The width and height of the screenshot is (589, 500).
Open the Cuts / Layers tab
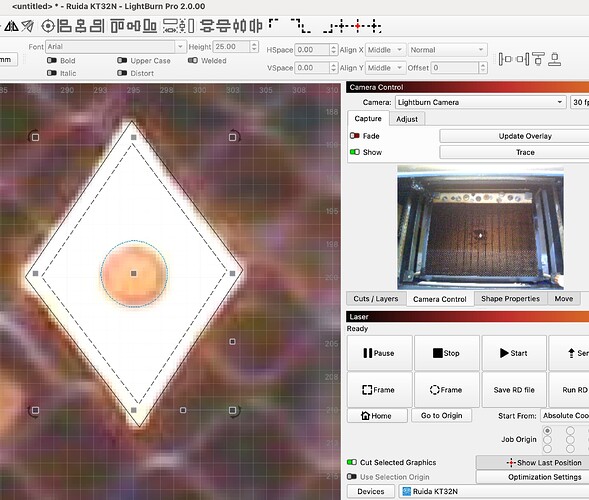376,299
